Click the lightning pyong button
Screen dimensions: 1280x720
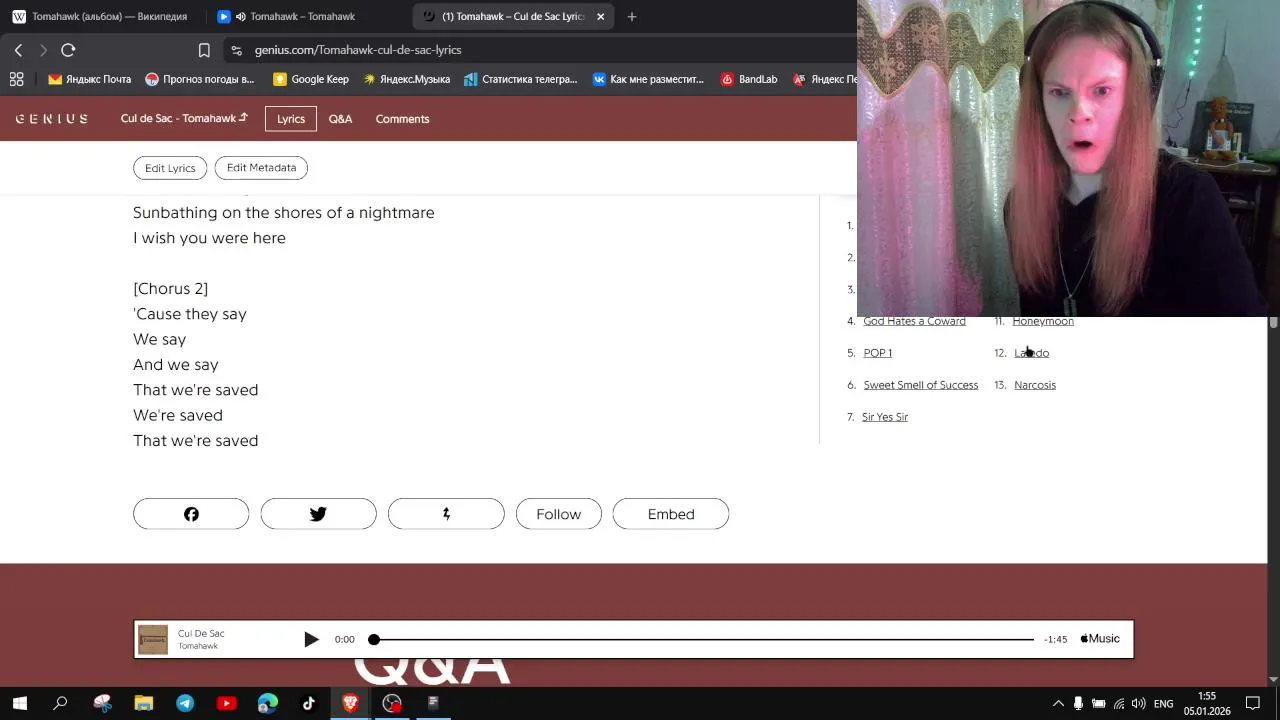point(446,514)
